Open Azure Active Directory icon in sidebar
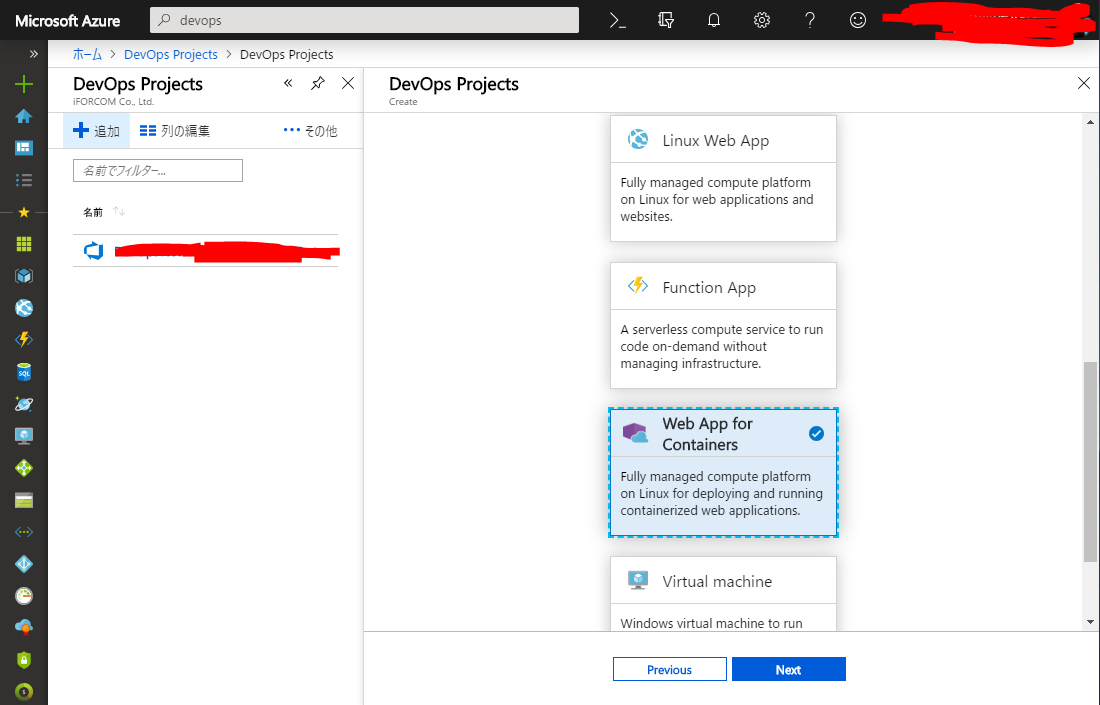Viewport: 1100px width, 705px height. coord(24,564)
